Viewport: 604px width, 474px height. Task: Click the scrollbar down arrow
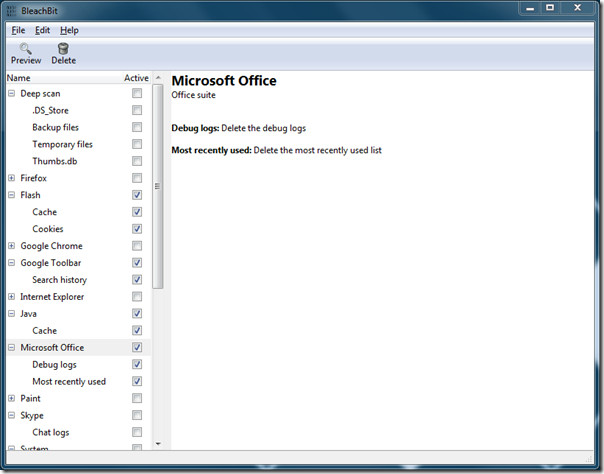click(x=158, y=444)
